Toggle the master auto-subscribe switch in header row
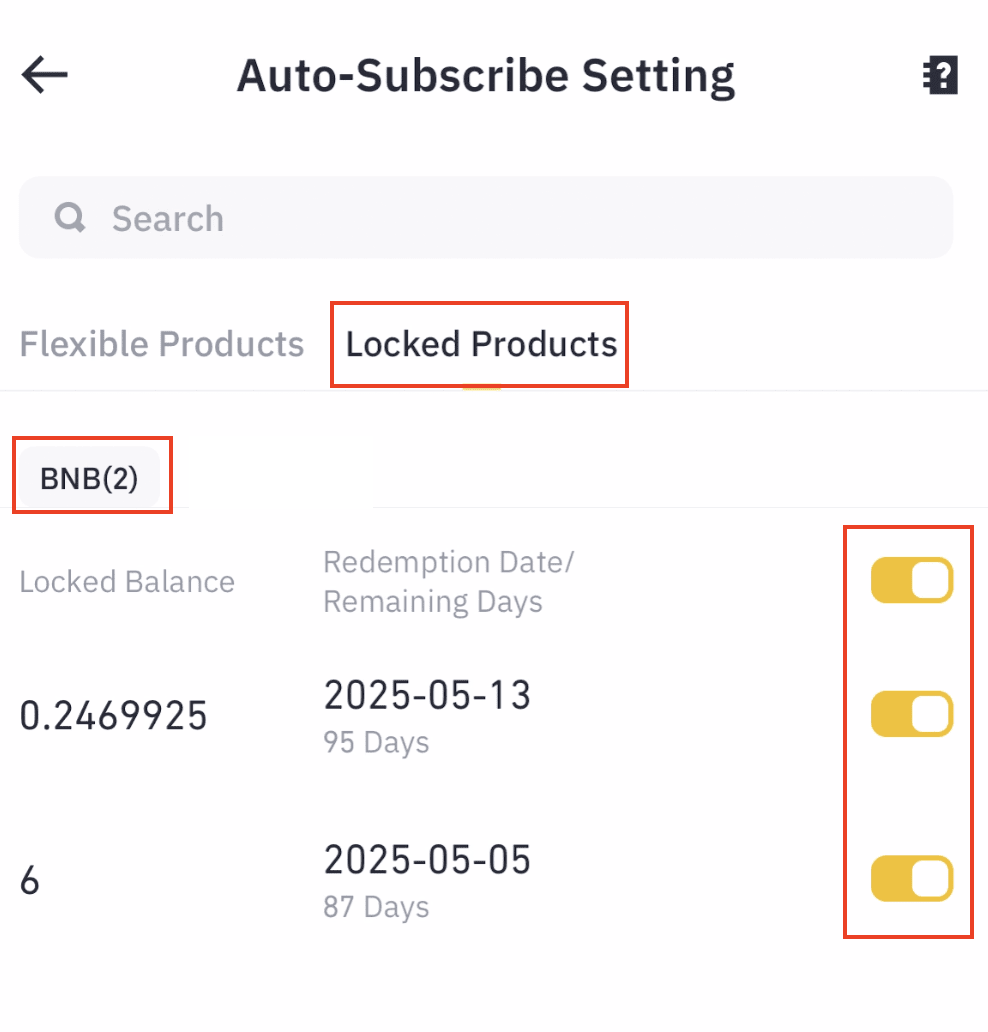The image size is (988, 1032). tap(911, 581)
